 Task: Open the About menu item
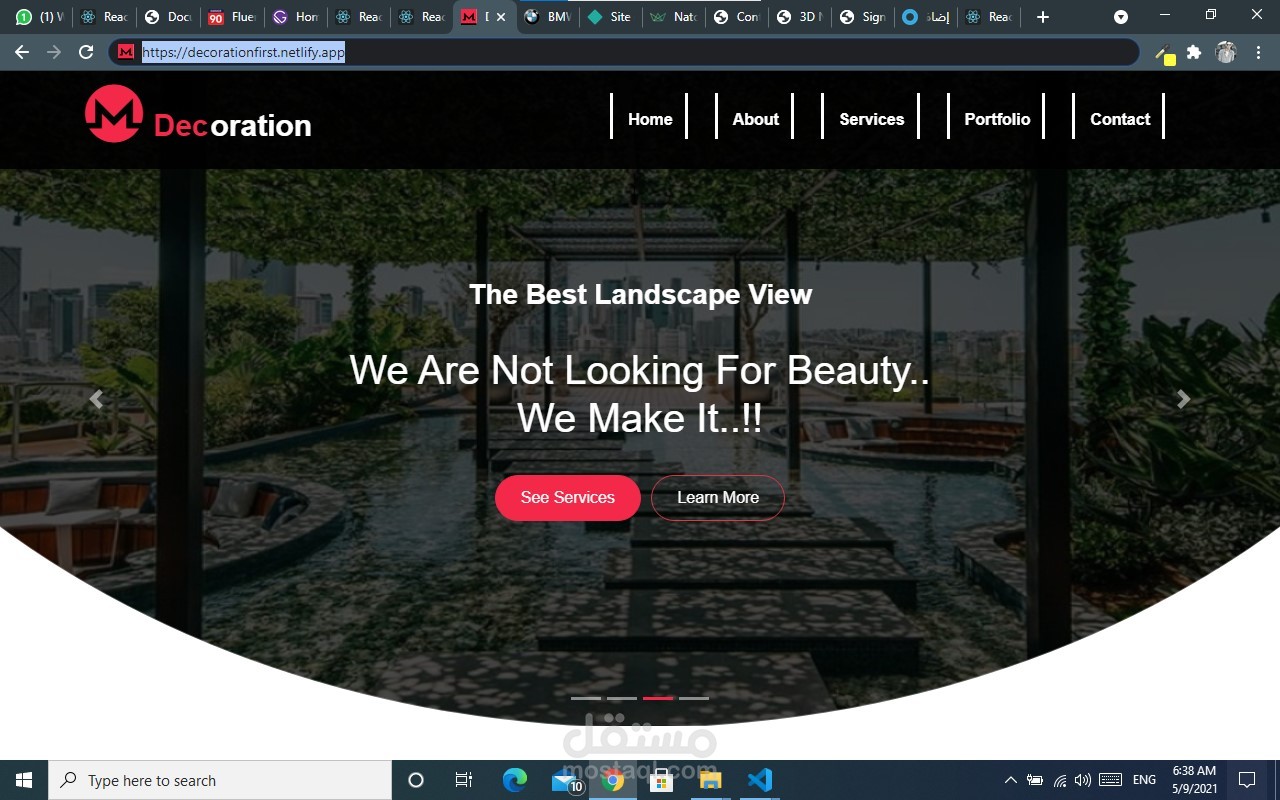pyautogui.click(x=755, y=119)
